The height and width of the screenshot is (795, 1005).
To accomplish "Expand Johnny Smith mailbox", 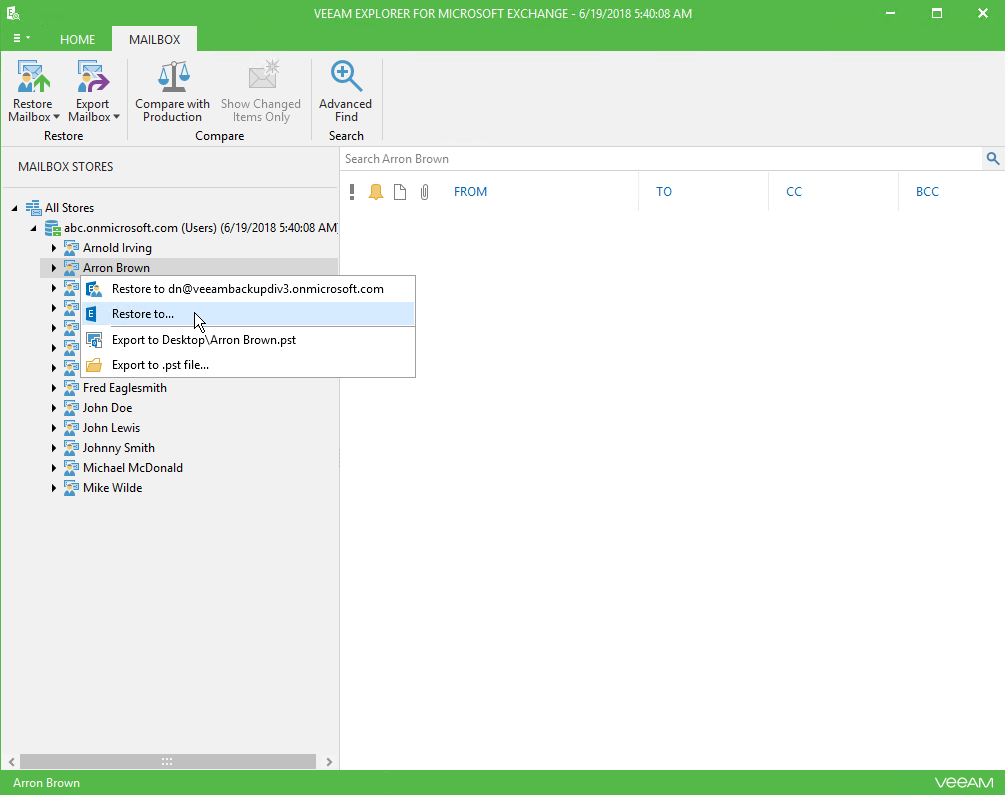I will (54, 448).
